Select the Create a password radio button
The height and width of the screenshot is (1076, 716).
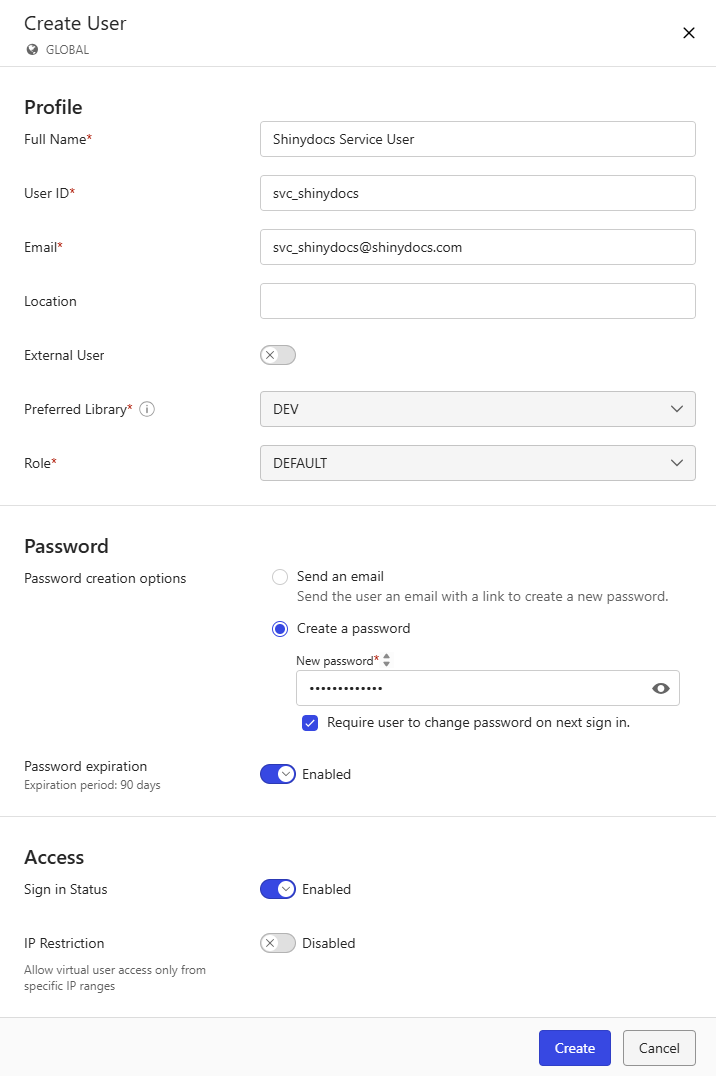[x=280, y=629]
